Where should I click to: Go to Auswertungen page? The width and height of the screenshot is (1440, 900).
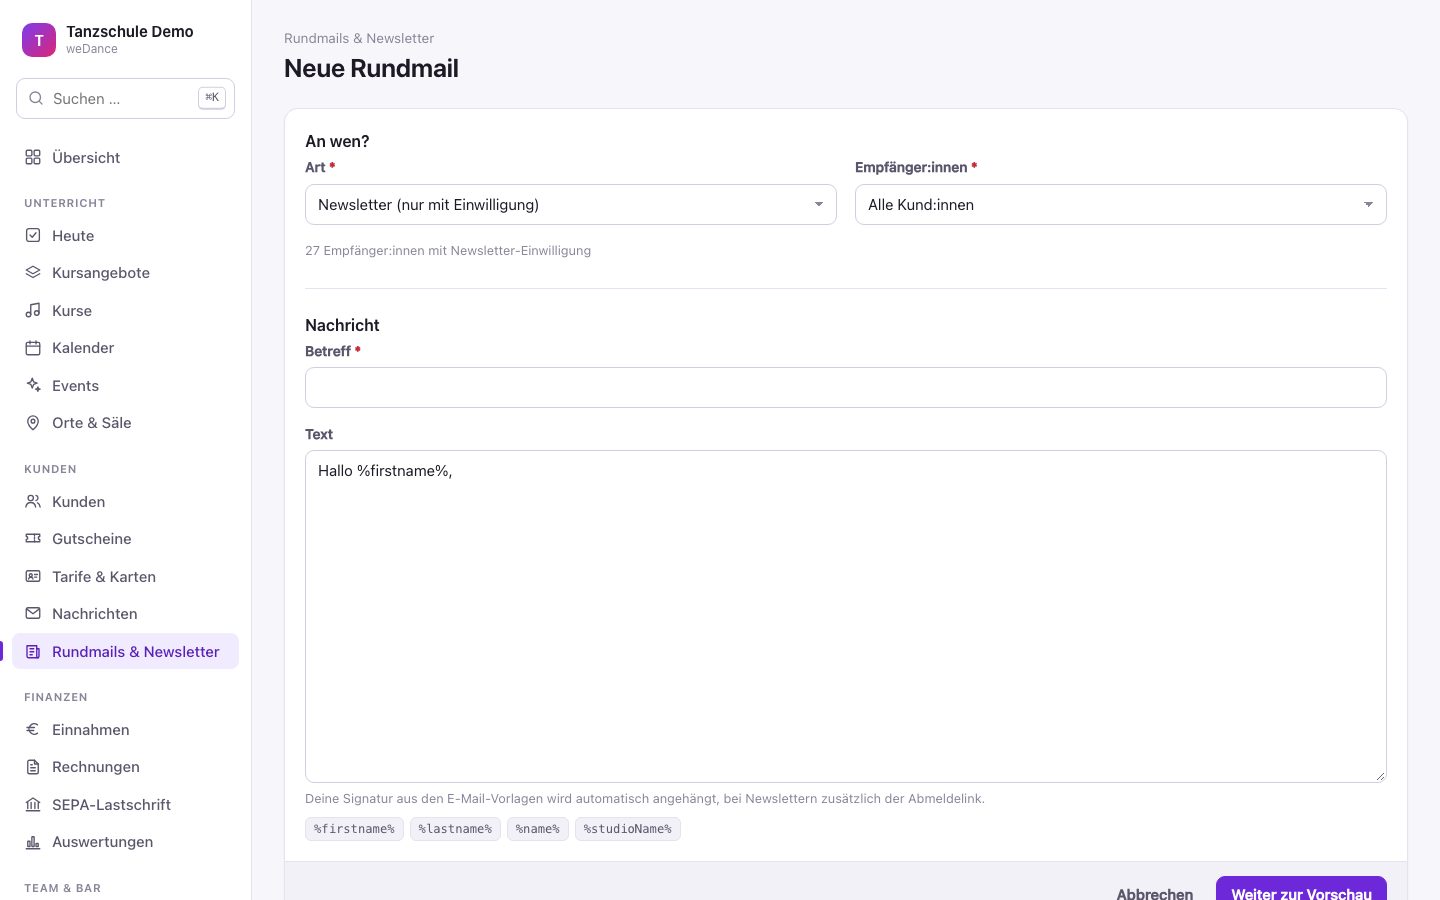coord(126,842)
